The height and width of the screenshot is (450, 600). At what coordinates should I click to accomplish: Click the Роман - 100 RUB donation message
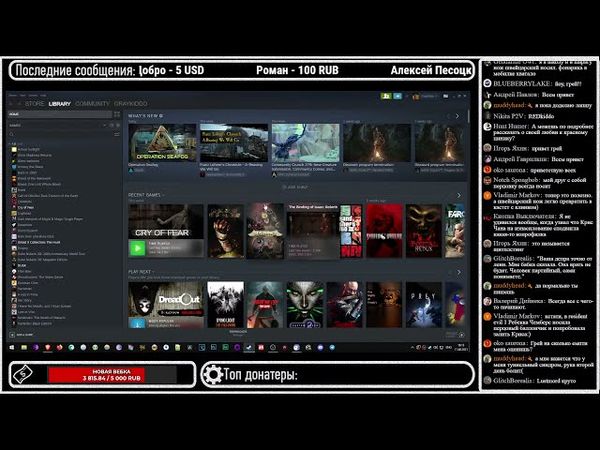pyautogui.click(x=297, y=70)
